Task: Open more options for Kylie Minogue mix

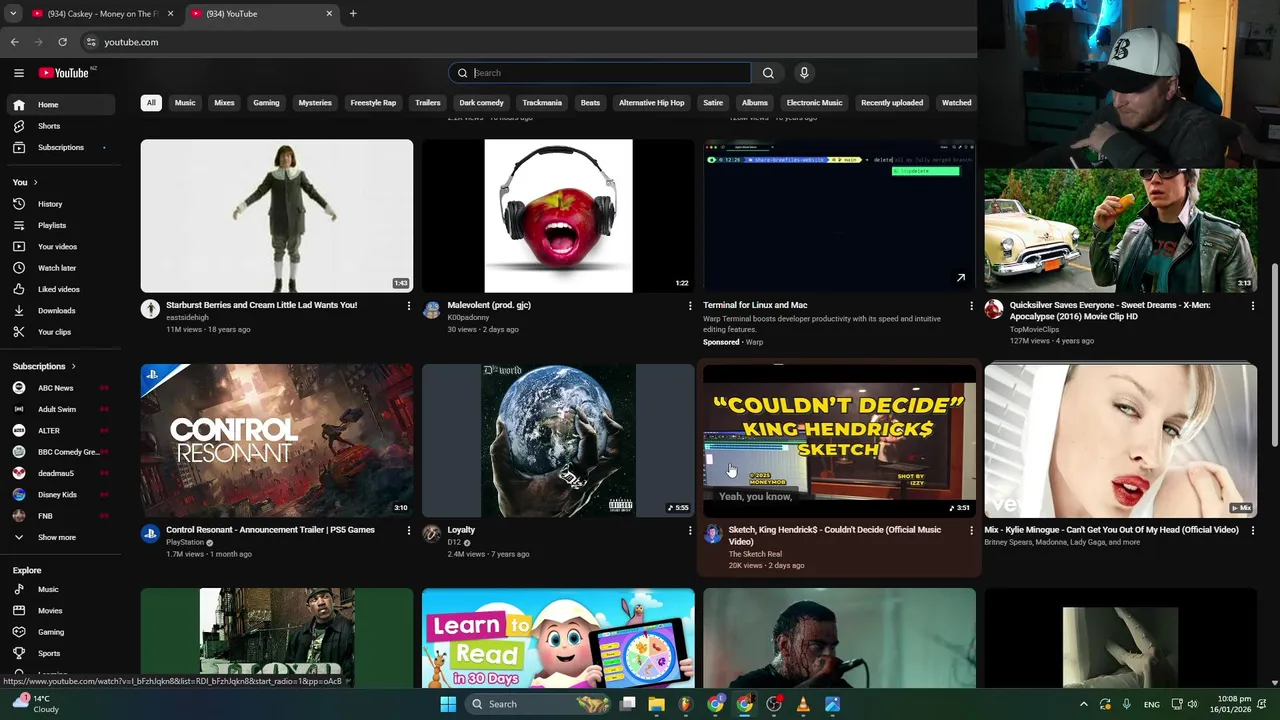Action: pos(1252,531)
